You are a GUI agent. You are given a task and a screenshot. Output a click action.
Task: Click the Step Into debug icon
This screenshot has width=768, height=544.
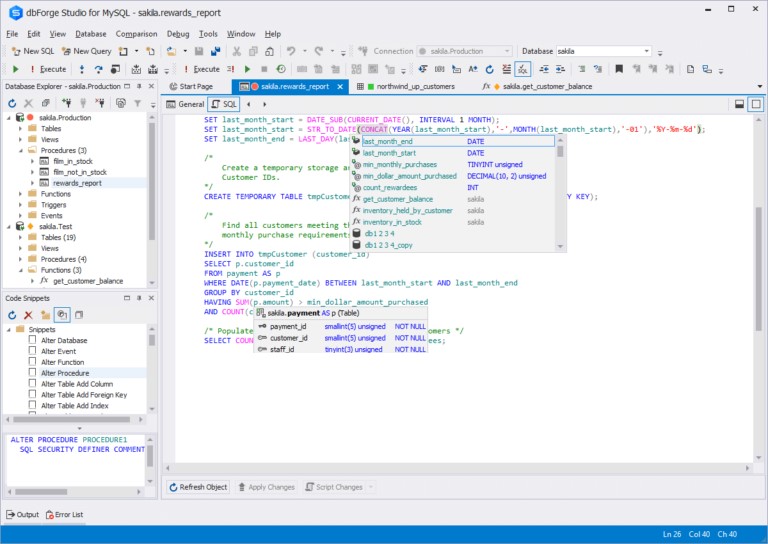pyautogui.click(x=81, y=69)
